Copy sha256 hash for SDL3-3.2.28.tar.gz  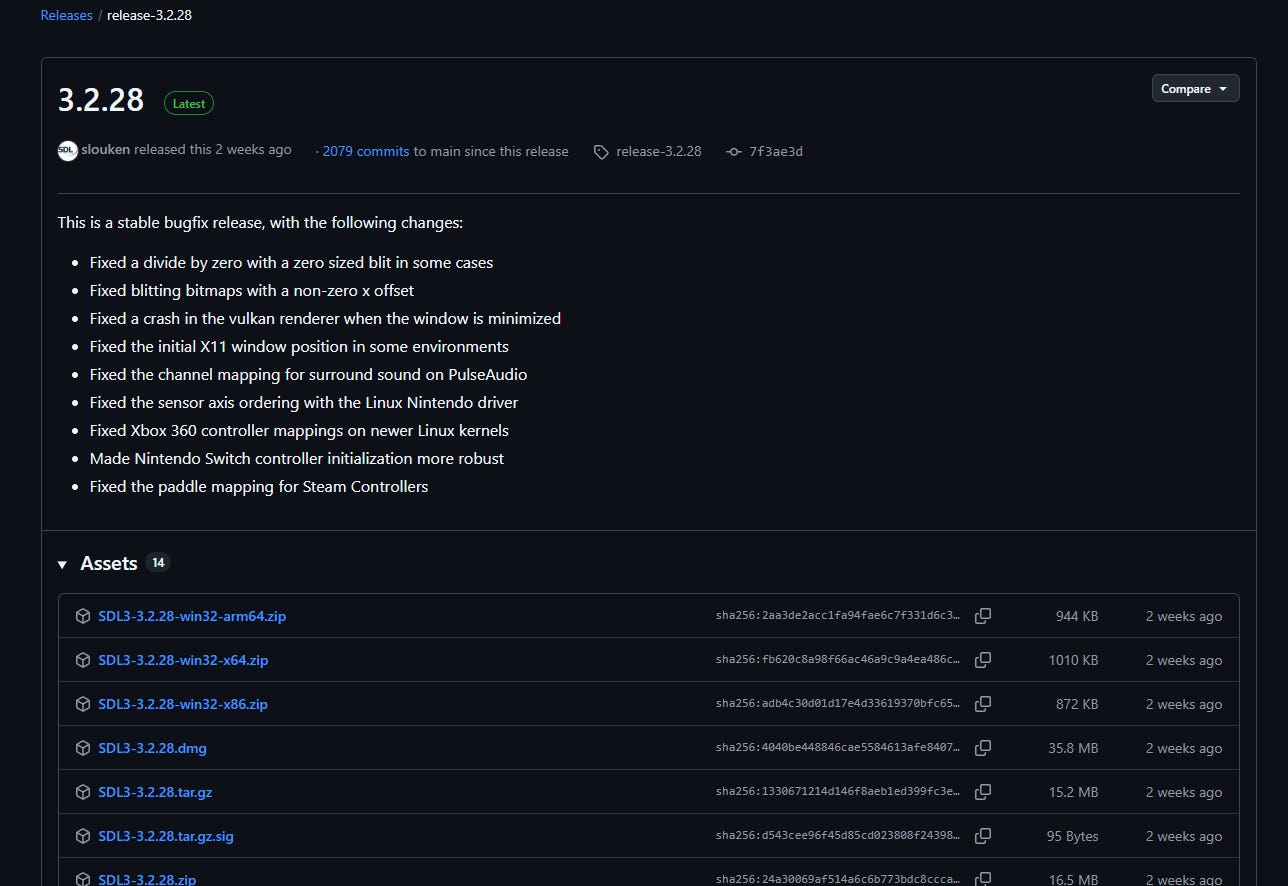983,792
